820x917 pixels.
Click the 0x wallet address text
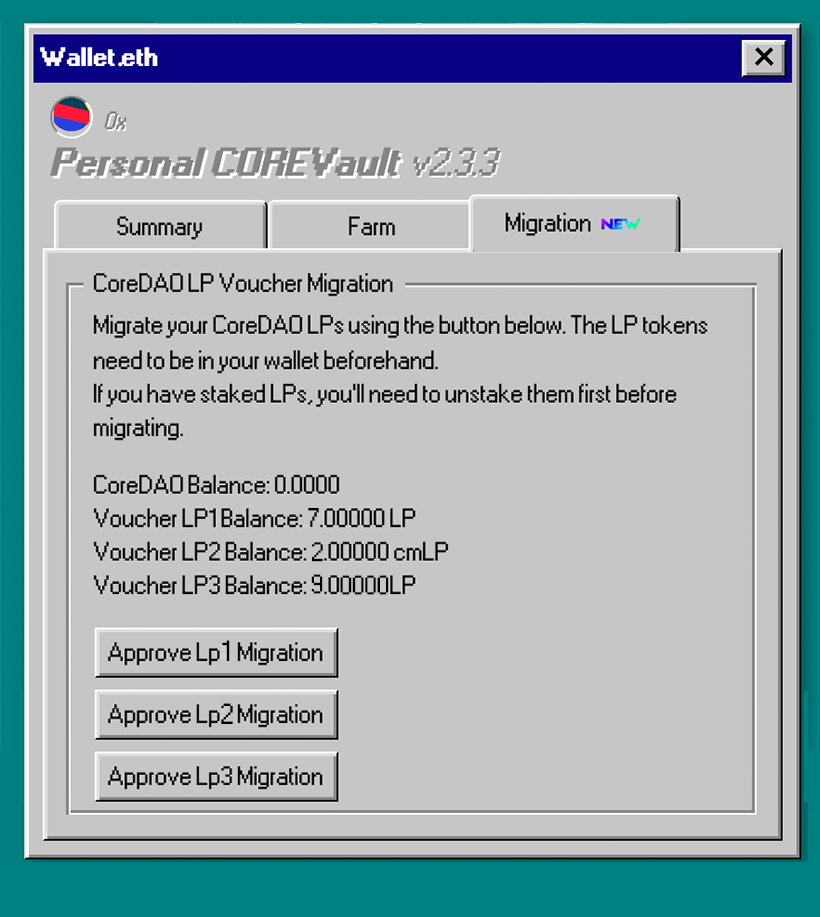(x=115, y=121)
